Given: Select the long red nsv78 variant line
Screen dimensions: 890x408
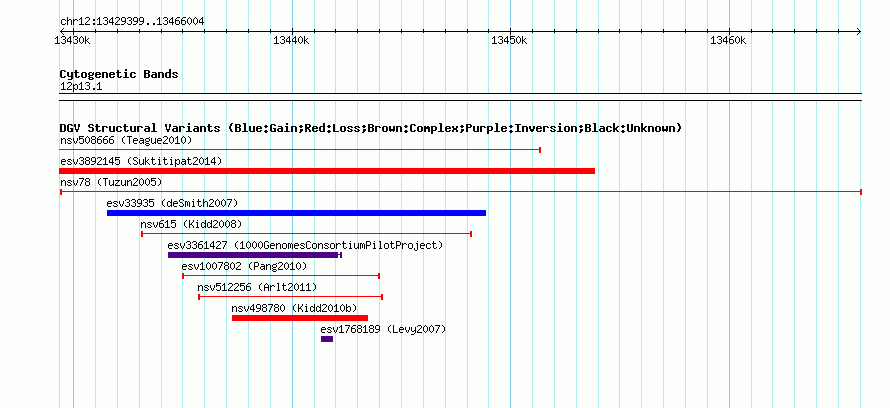Looking at the screenshot, I should (x=461, y=192).
